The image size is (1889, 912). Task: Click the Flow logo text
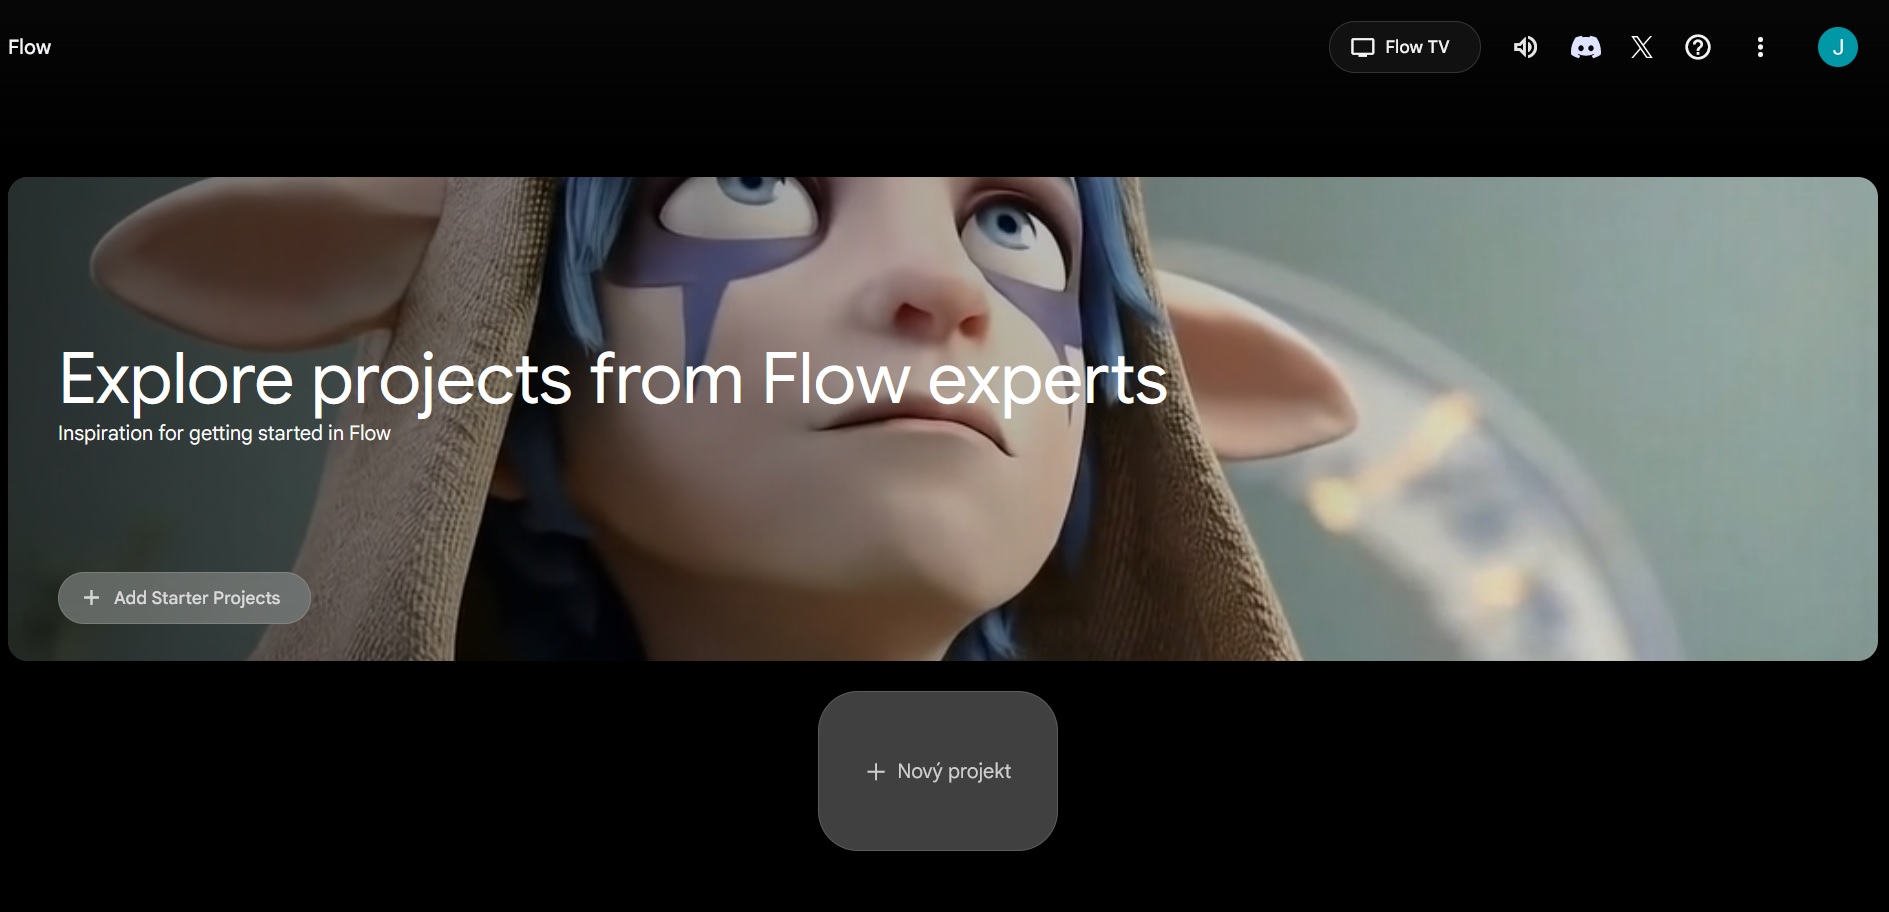[29, 47]
